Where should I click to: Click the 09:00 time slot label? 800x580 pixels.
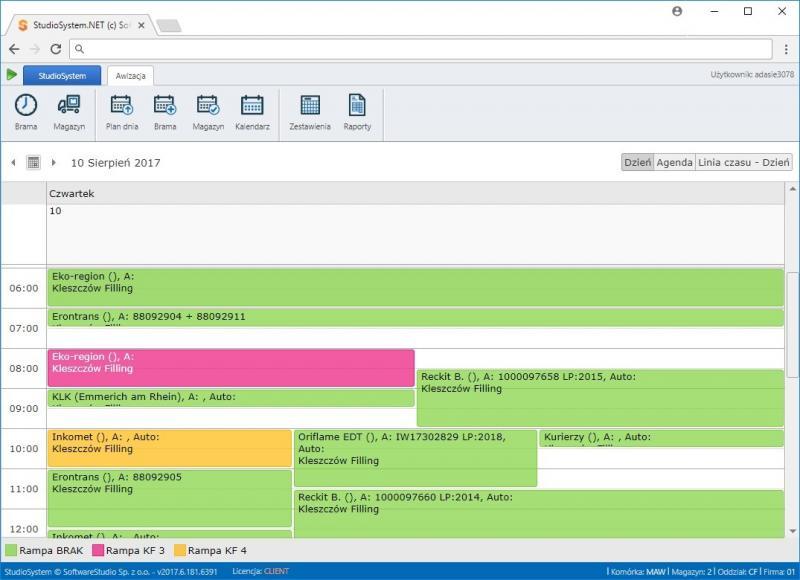(23, 409)
